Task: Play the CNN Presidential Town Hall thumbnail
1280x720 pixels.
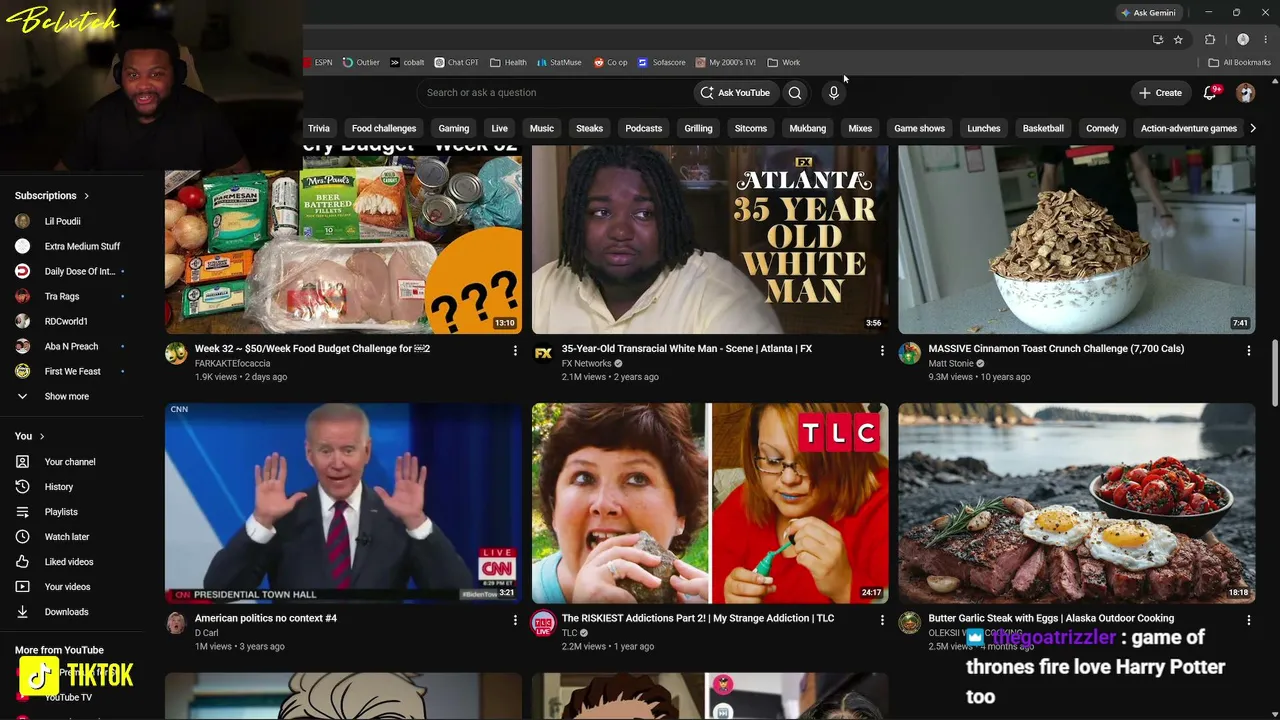Action: [343, 503]
